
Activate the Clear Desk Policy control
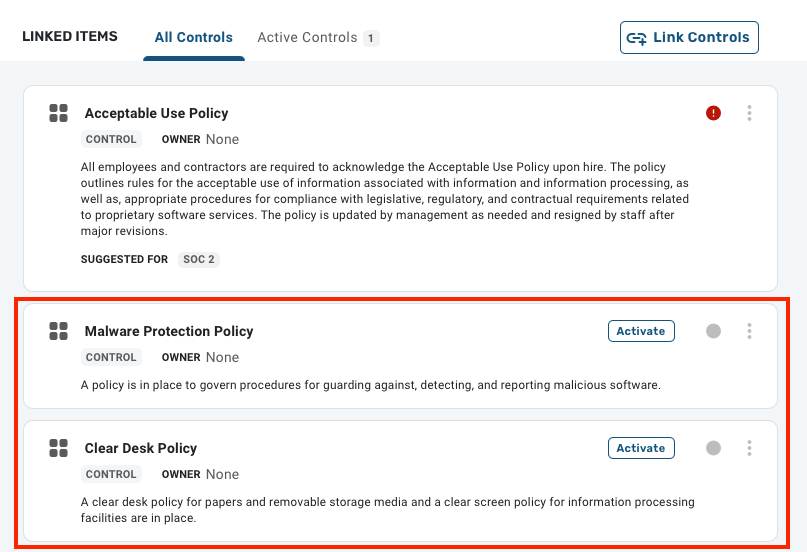641,448
